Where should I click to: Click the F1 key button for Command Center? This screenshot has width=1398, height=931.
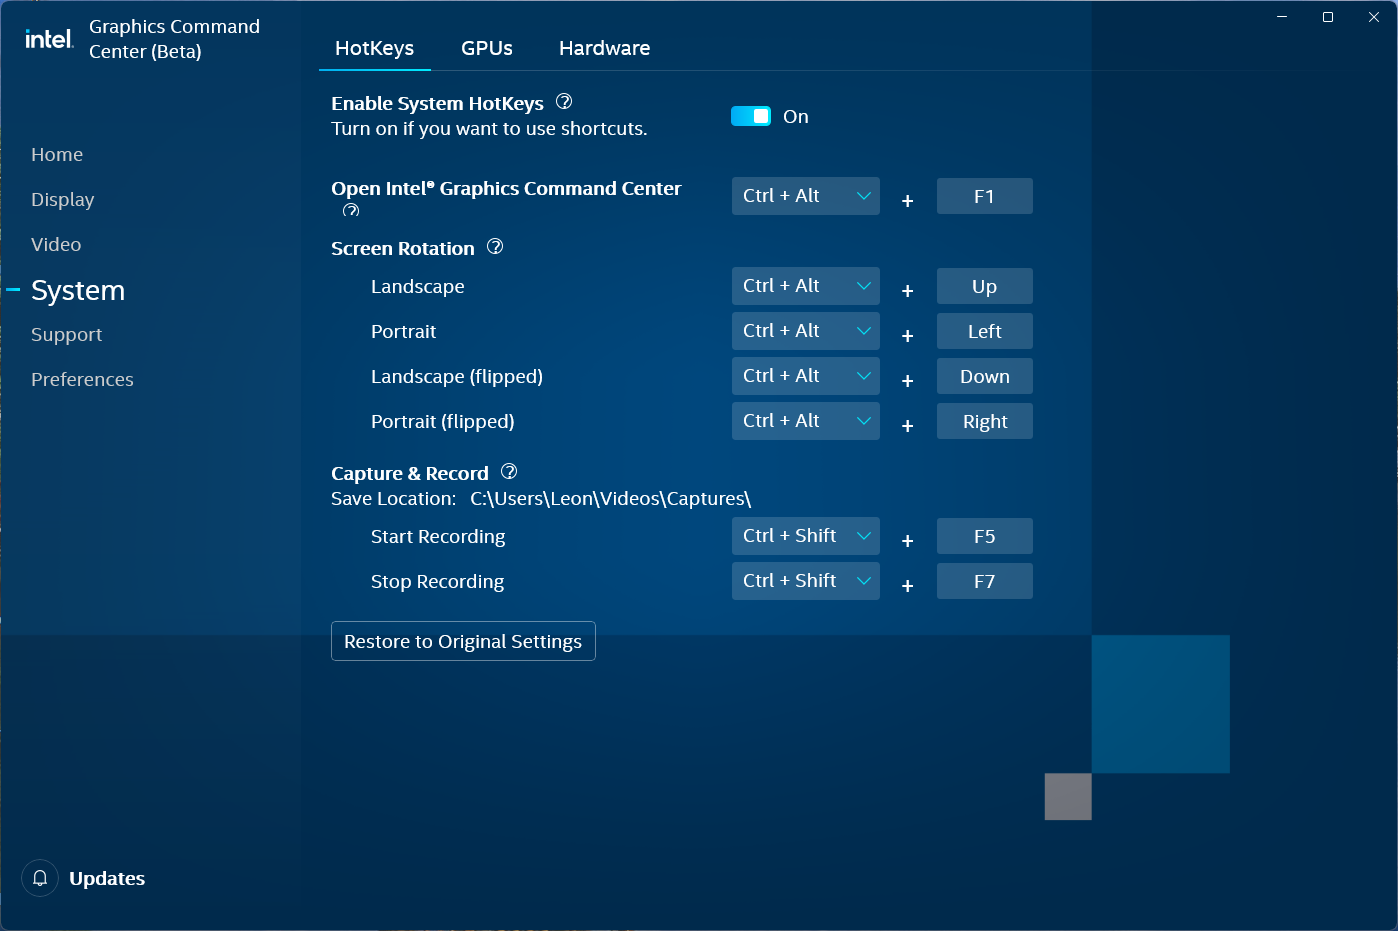[x=984, y=196]
